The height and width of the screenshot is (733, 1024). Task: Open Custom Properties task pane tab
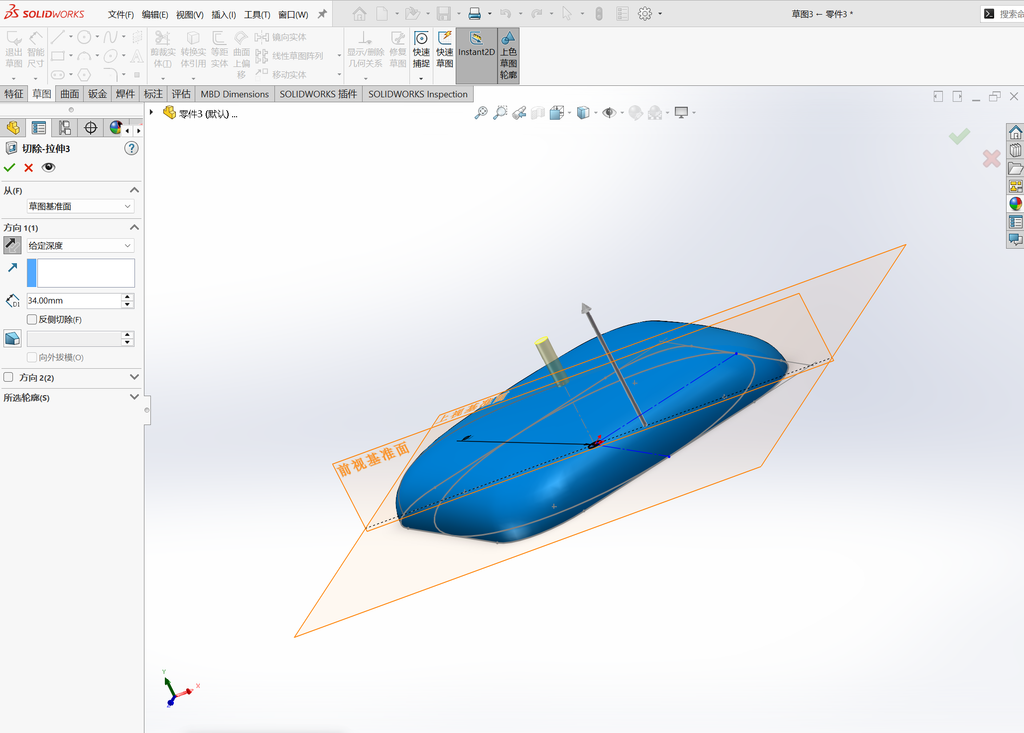click(1016, 222)
